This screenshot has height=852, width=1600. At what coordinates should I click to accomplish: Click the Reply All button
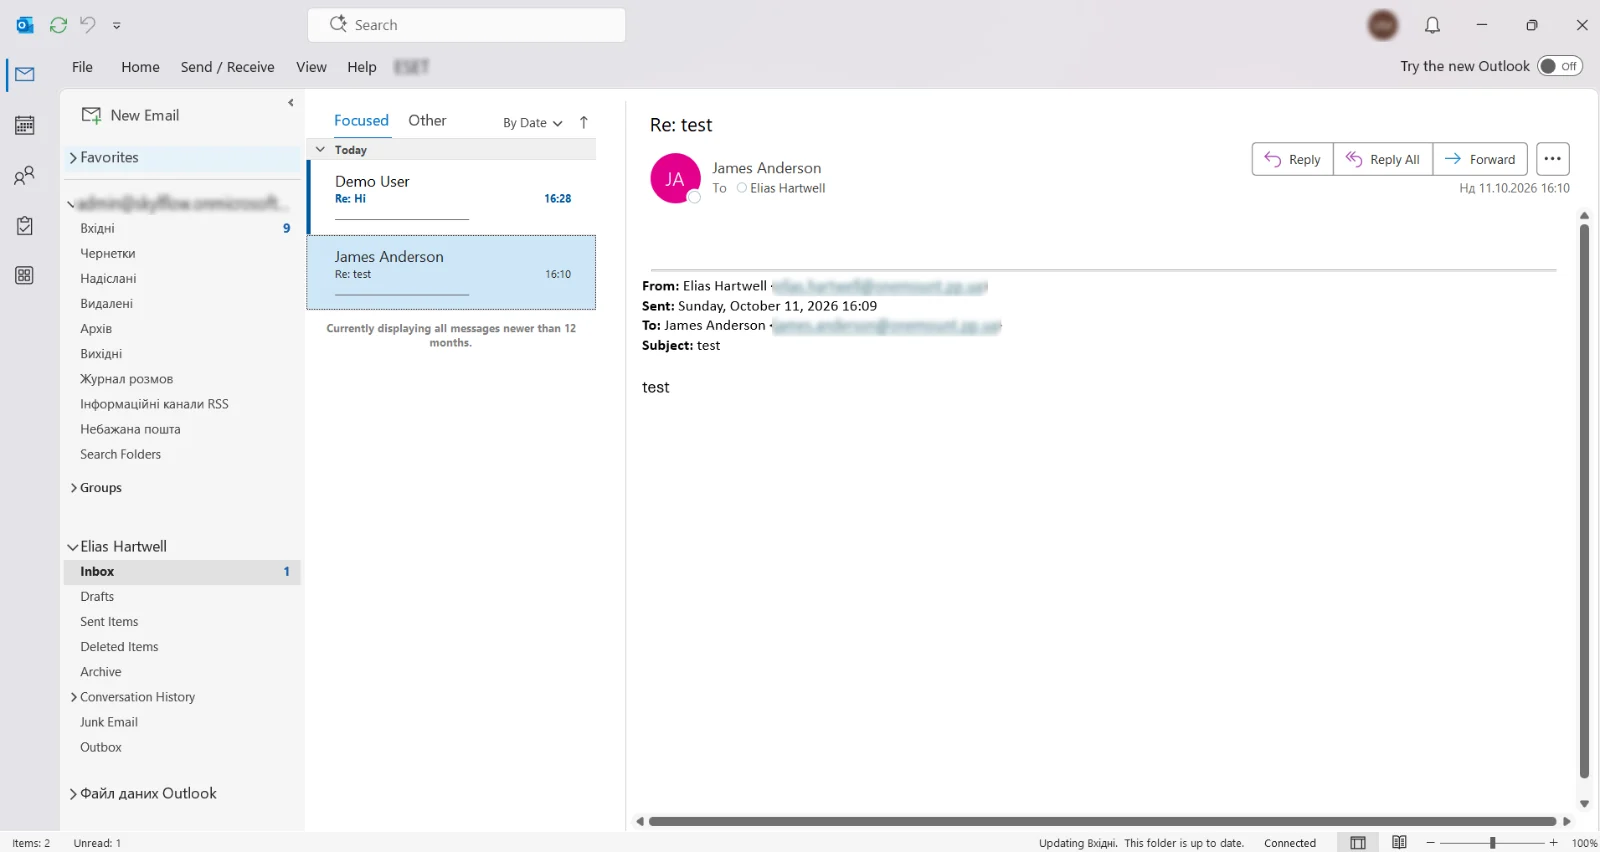1383,159
